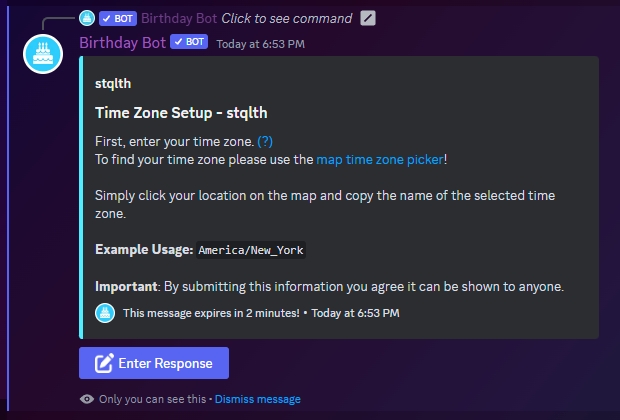
Task: Click the pencil icon on Enter Response button
Action: pyautogui.click(x=103, y=363)
